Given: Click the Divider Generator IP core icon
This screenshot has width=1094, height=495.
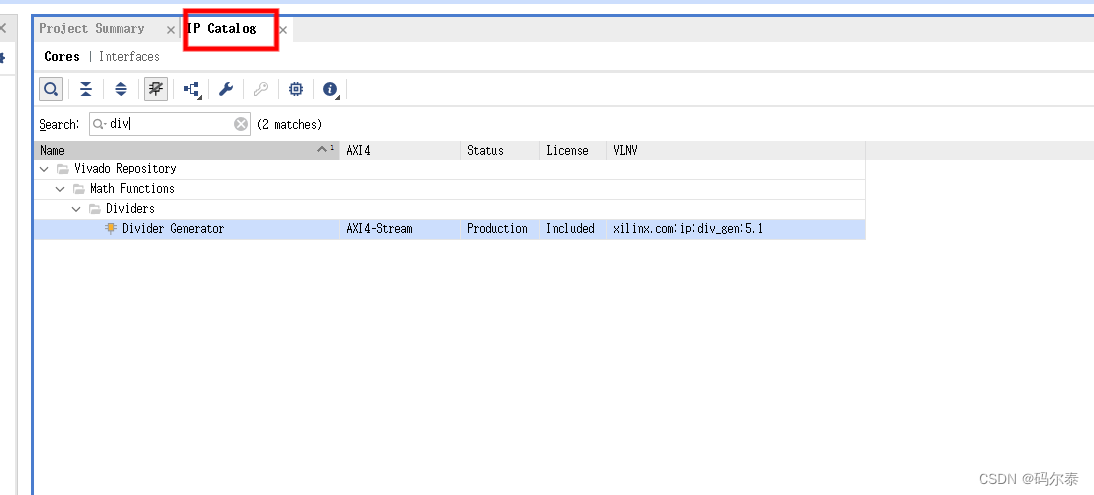Looking at the screenshot, I should [x=110, y=228].
